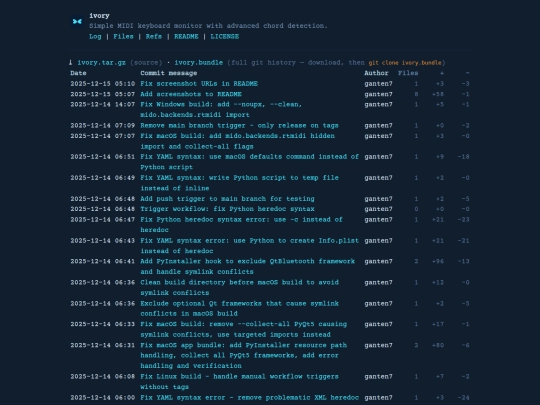
Task: Open commit 'Fix Windows build: add --noupx'
Action: click(x=221, y=110)
